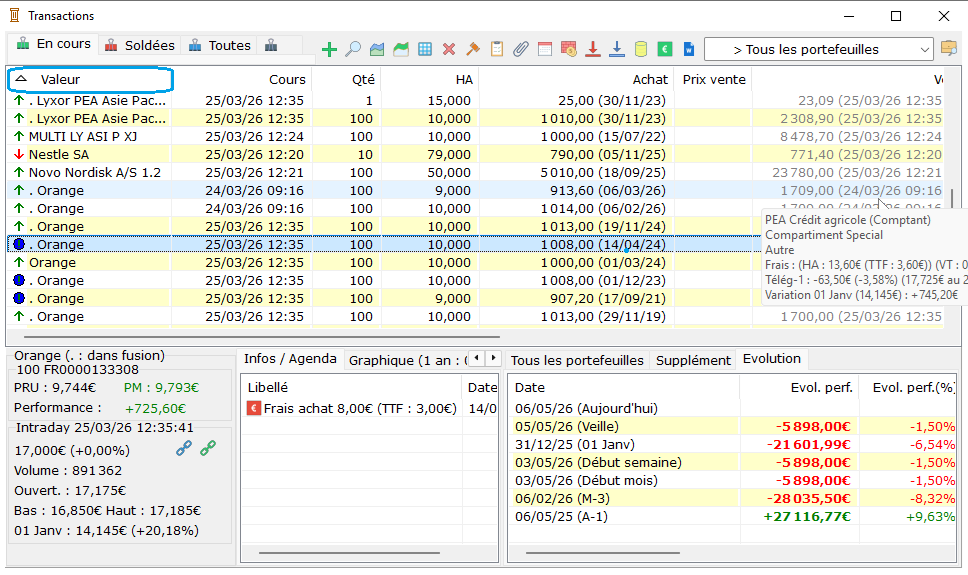Open the Tous les portefeuilles dropdown
This screenshot has width=968, height=575.
(x=818, y=49)
